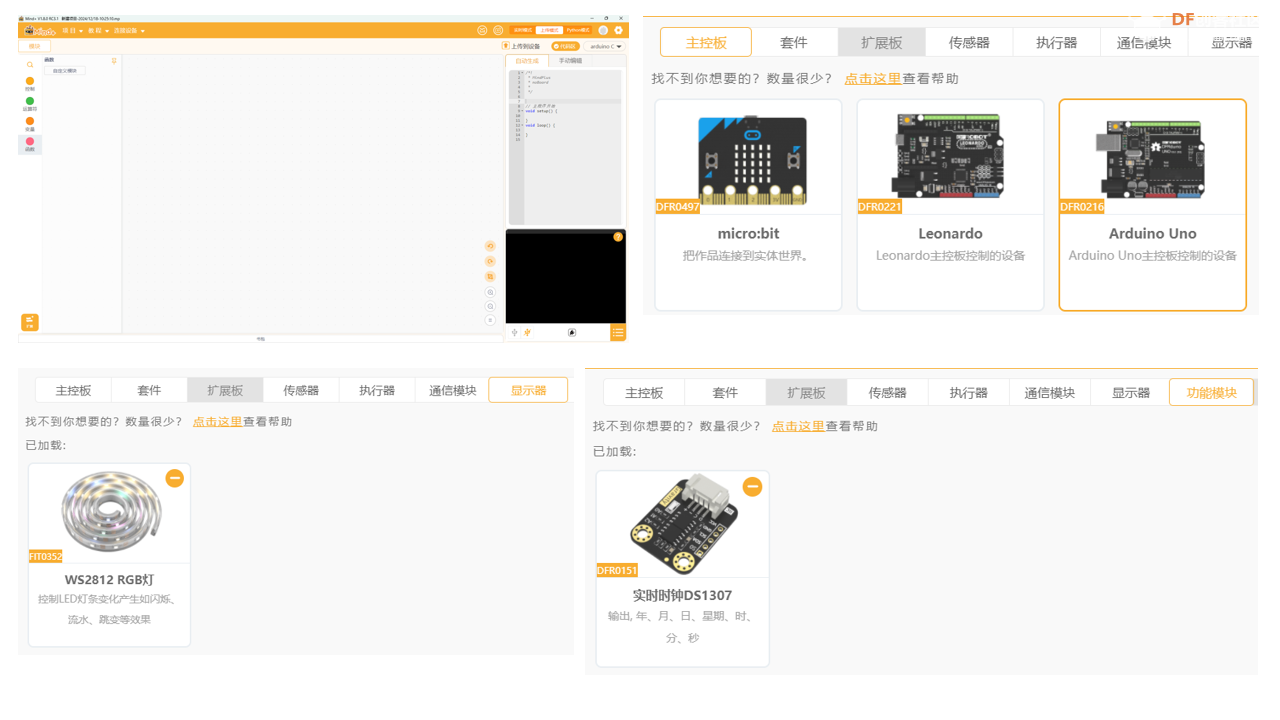This screenshot has width=1280, height=720.
Task: Toggle the 代码区 code area switch
Action: [565, 46]
